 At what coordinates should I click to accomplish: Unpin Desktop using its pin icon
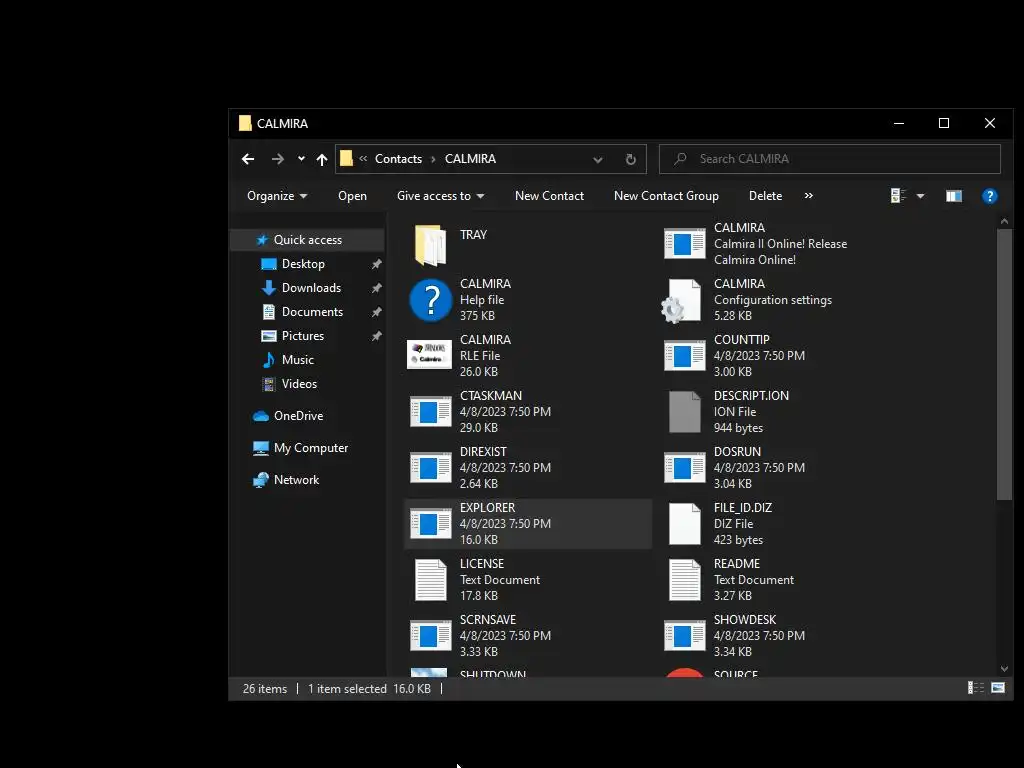pos(376,264)
